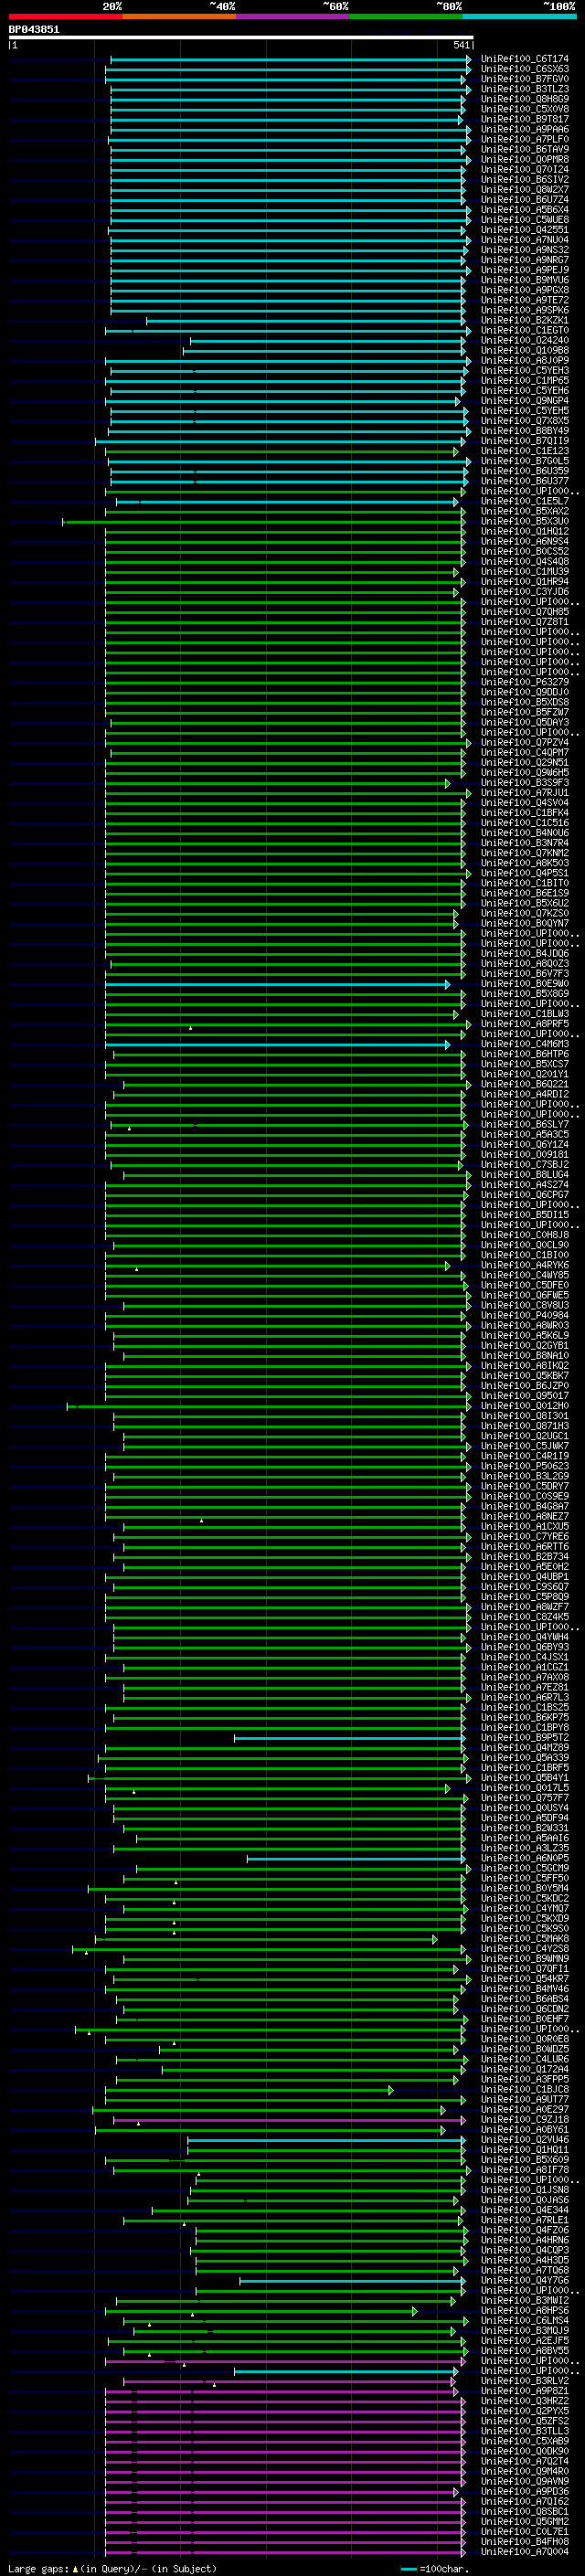585x2576 pixels.
Task: Click the UniRef100_P63279 label
Action: [x=524, y=682]
